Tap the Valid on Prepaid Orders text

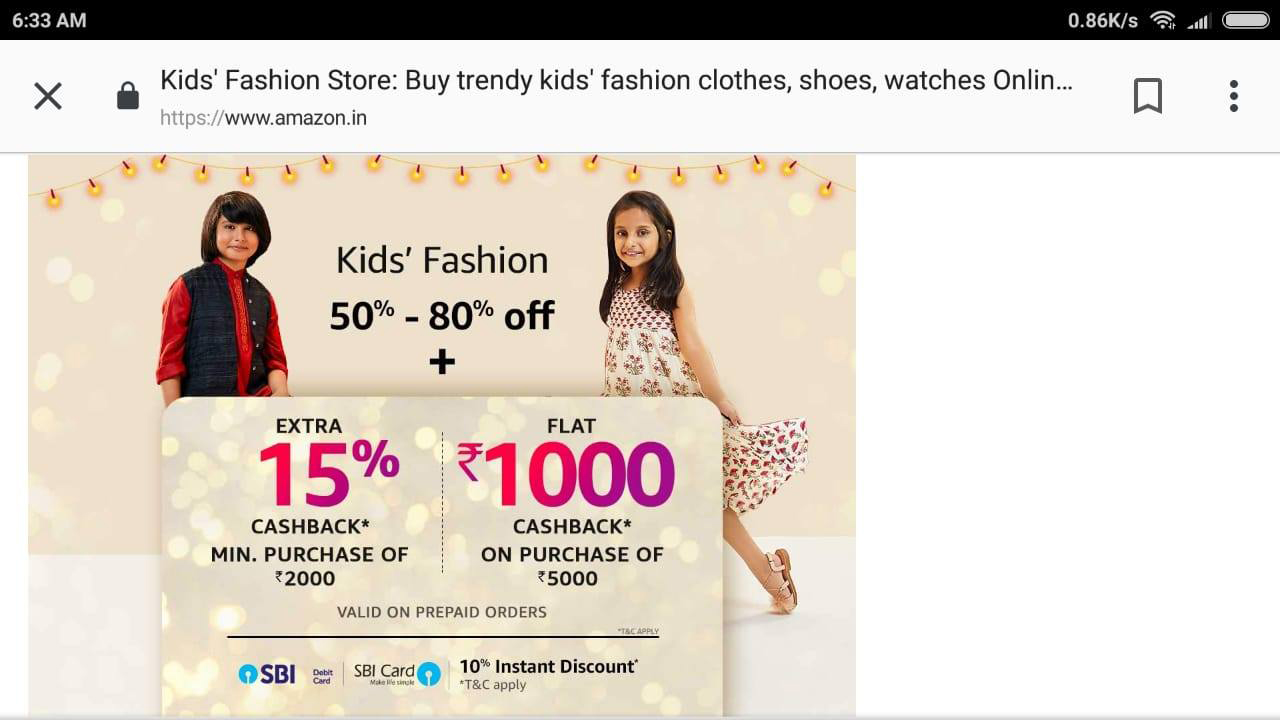(442, 612)
